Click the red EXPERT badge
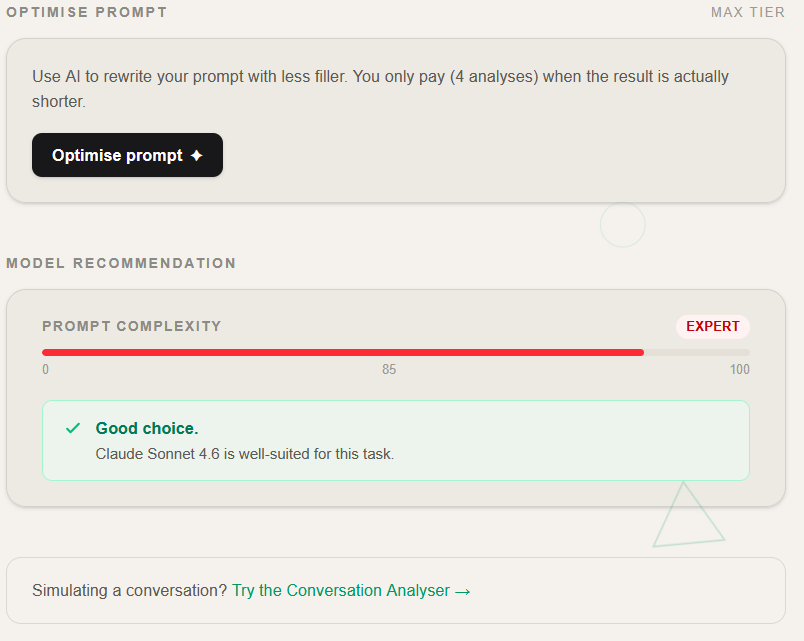The image size is (804, 641). click(712, 326)
